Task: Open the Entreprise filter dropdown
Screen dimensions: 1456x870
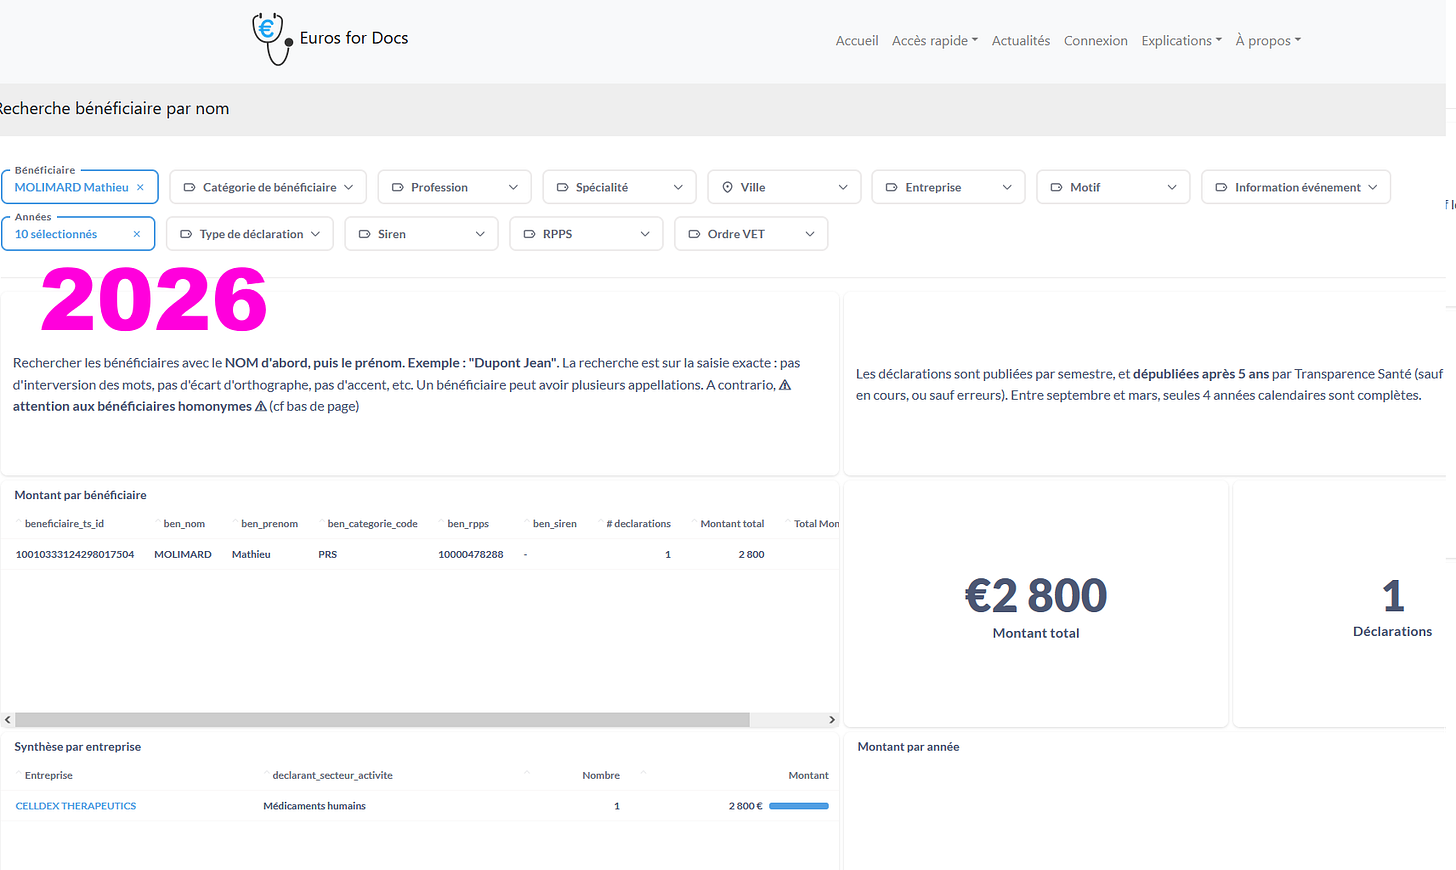Action: 948,187
